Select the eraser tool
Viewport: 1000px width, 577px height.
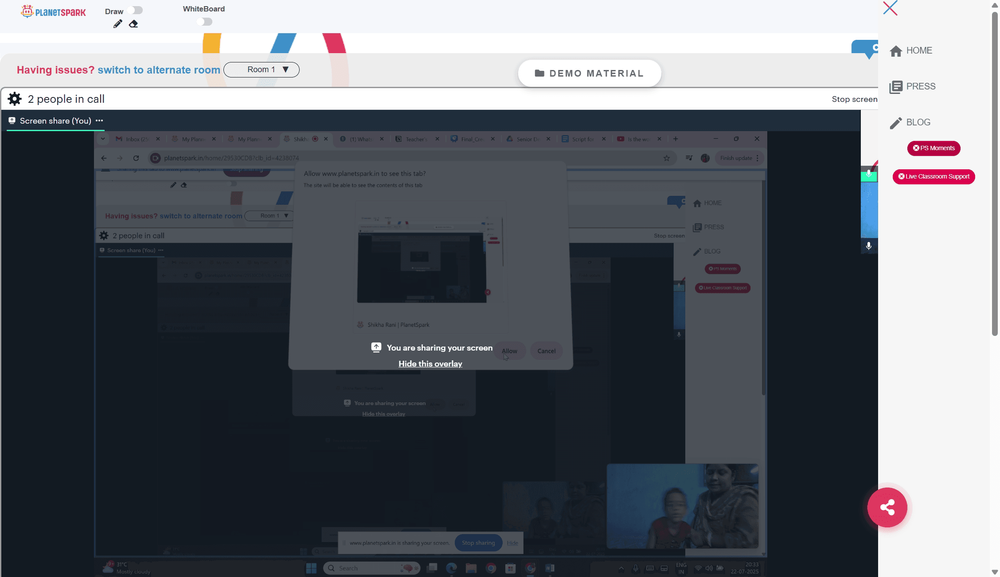click(x=133, y=24)
